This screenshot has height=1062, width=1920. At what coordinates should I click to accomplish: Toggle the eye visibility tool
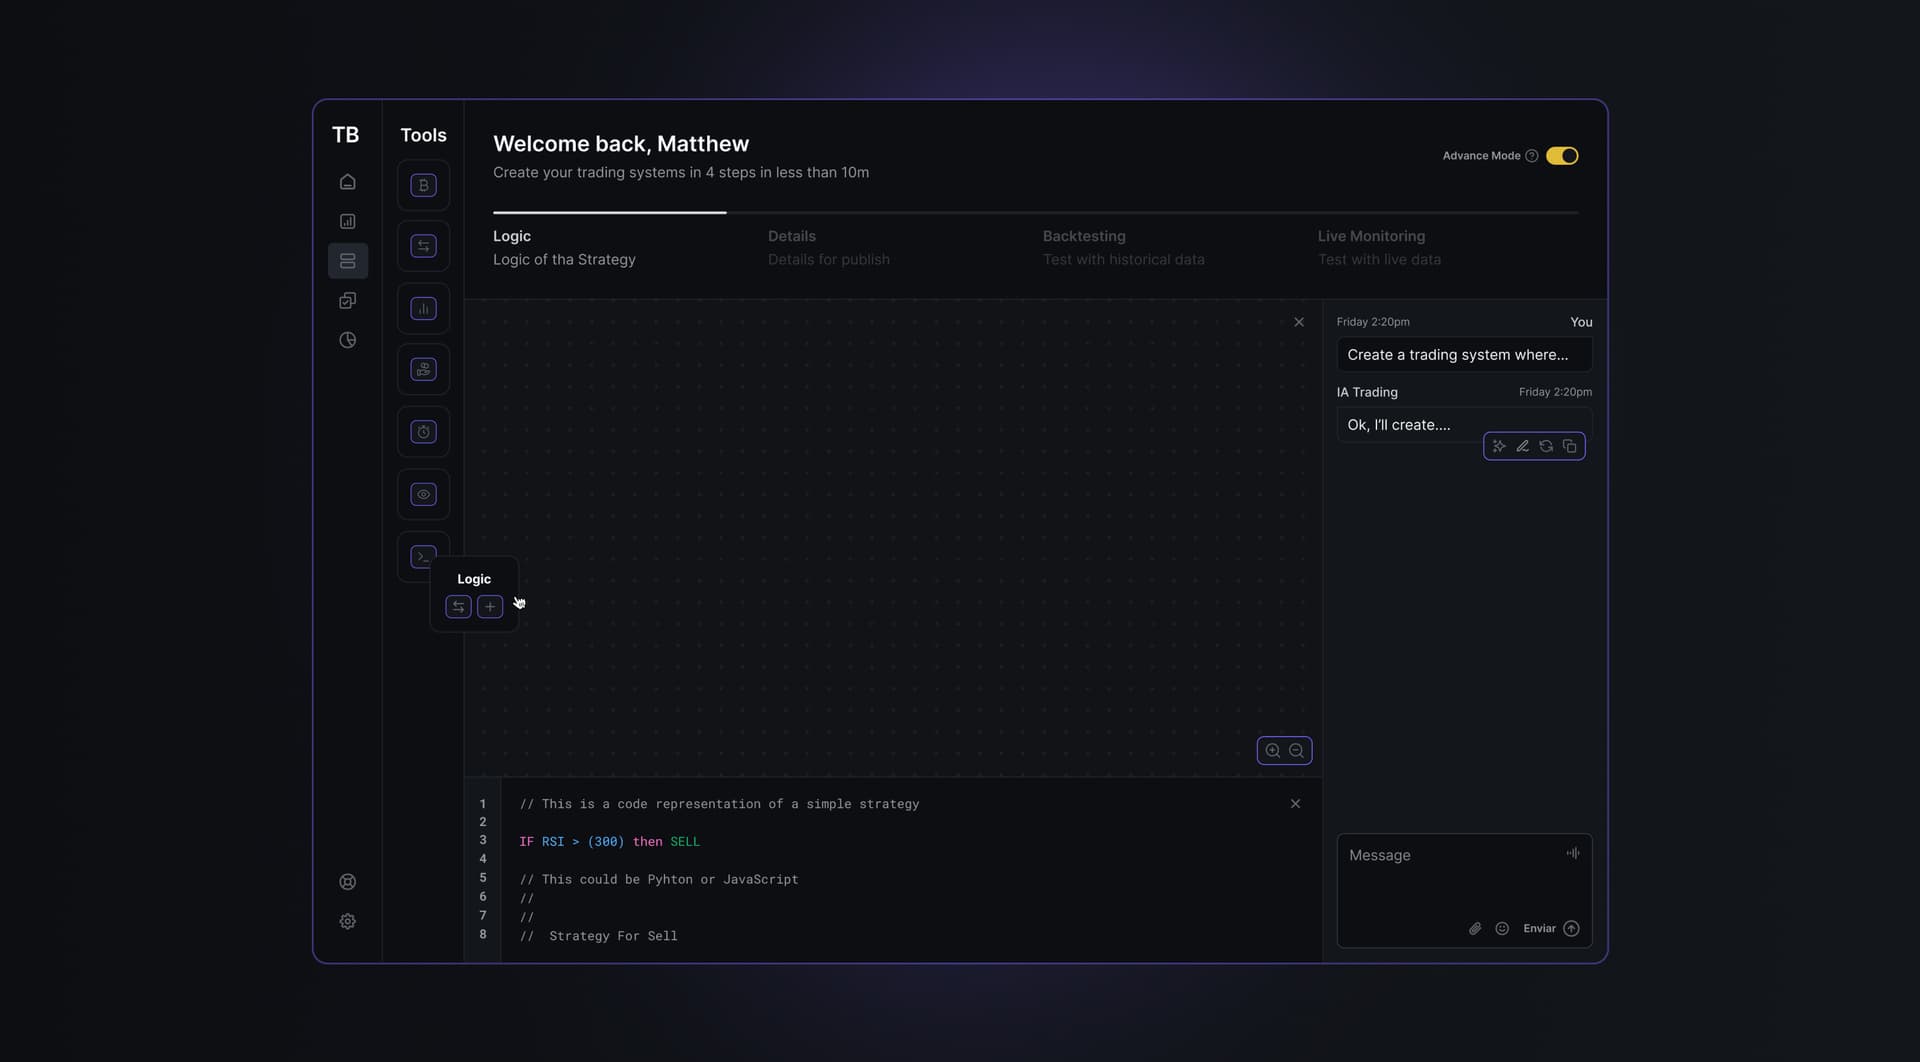tap(423, 494)
